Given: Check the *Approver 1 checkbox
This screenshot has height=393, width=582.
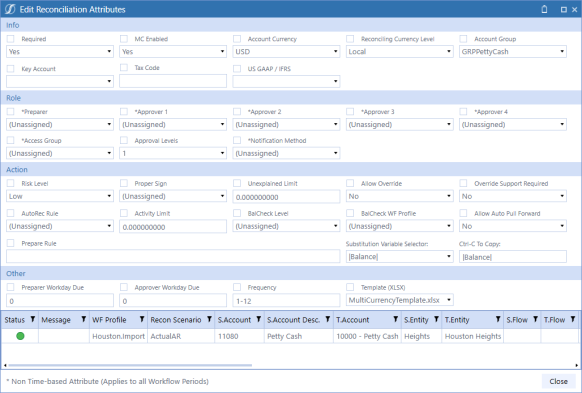Looking at the screenshot, I should pyautogui.click(x=124, y=112).
